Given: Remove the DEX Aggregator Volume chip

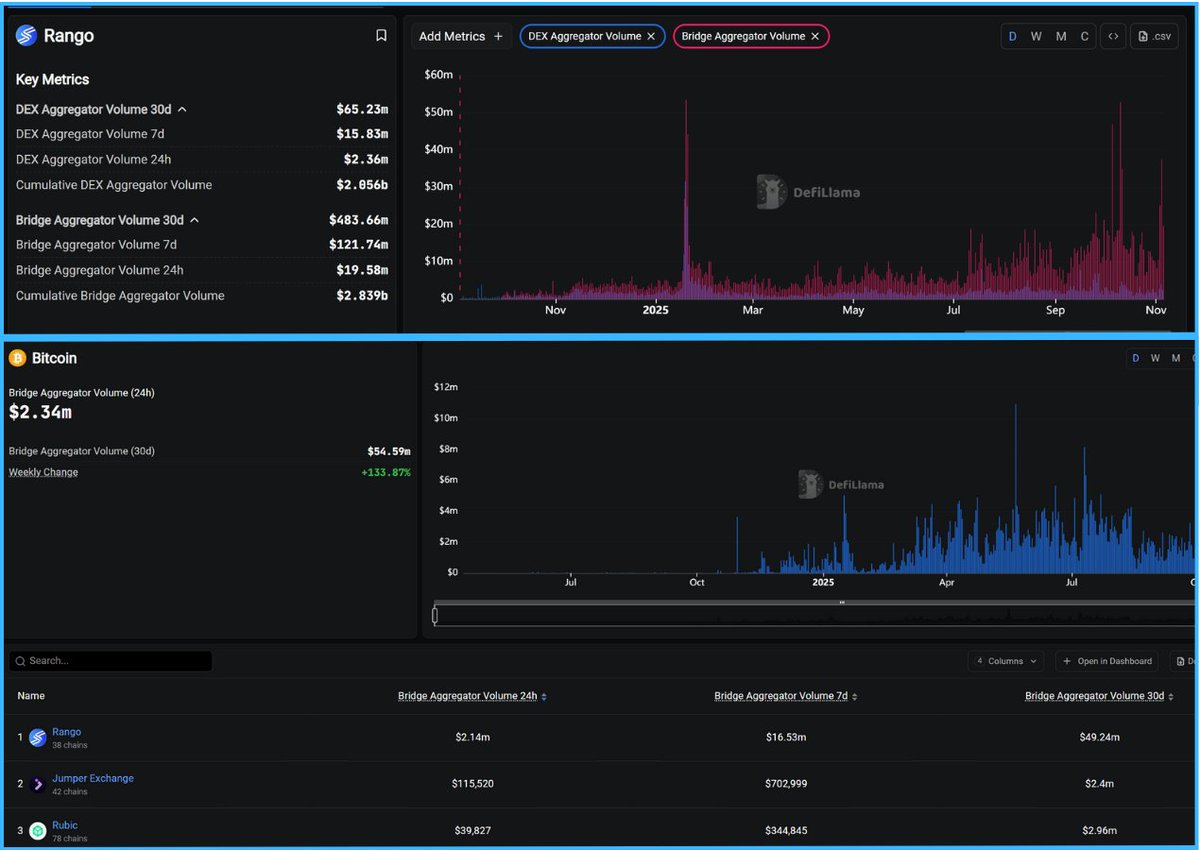Looking at the screenshot, I should click(x=651, y=36).
